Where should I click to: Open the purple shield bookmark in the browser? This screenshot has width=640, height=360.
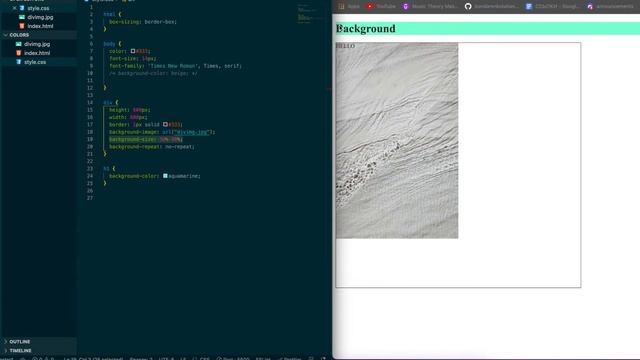pos(430,6)
